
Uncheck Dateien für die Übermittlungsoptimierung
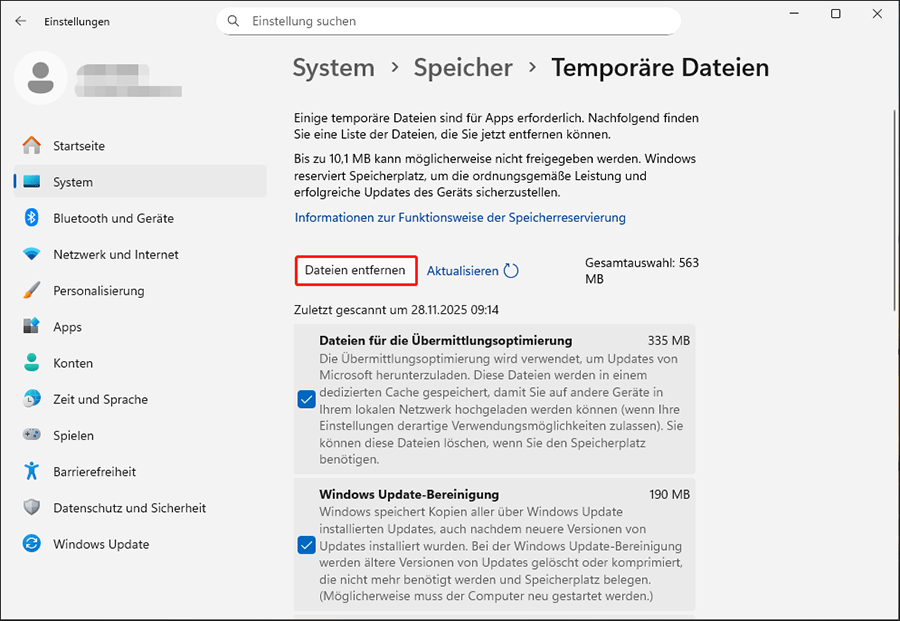pyautogui.click(x=305, y=399)
